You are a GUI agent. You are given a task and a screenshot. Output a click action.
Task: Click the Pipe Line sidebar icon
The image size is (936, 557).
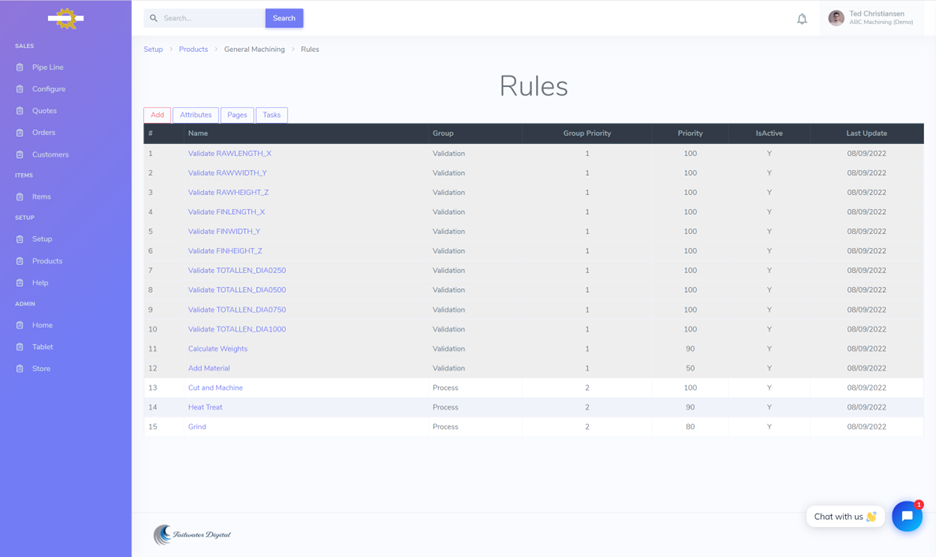click(20, 67)
